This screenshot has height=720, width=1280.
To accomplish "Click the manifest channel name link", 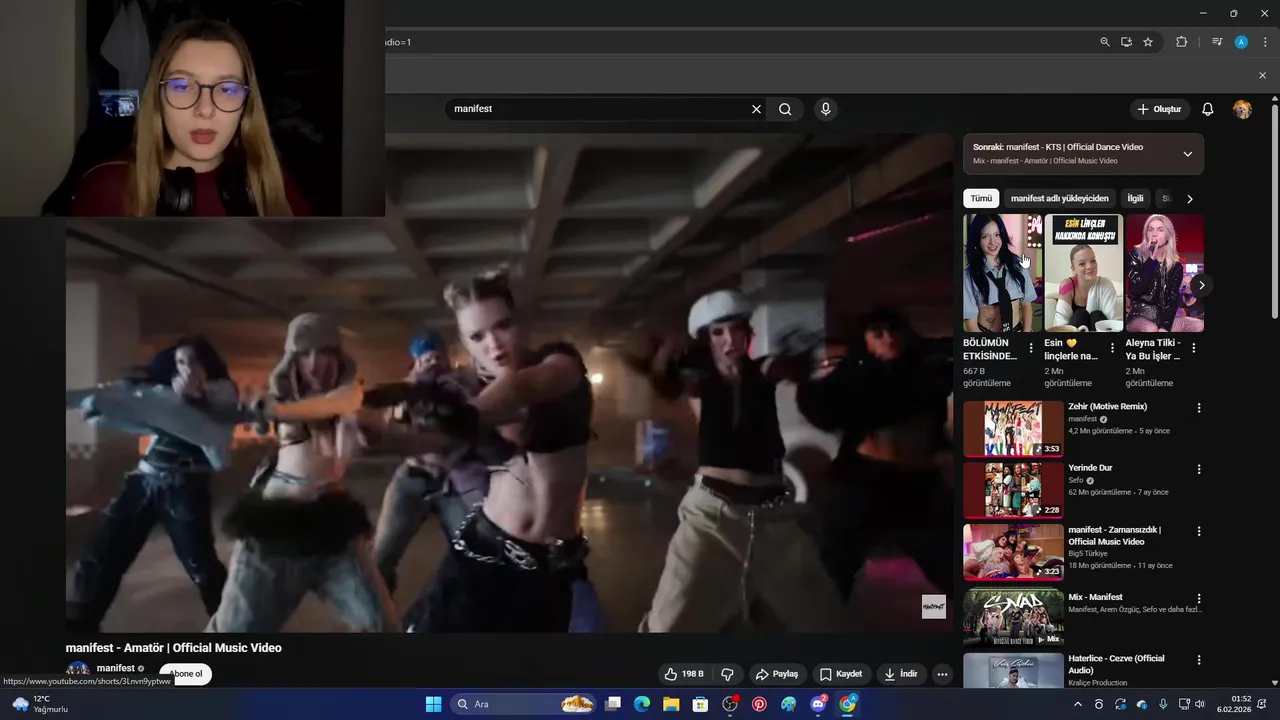I will click(x=115, y=668).
